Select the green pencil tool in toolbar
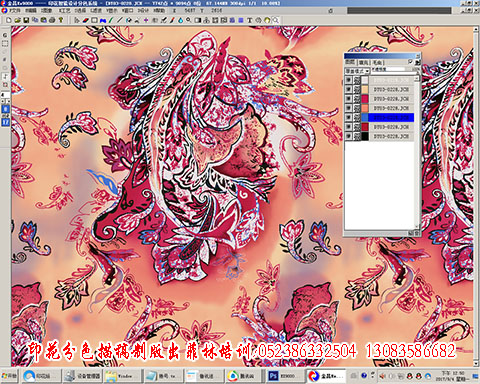This screenshot has width=480, height=384. 111,20
